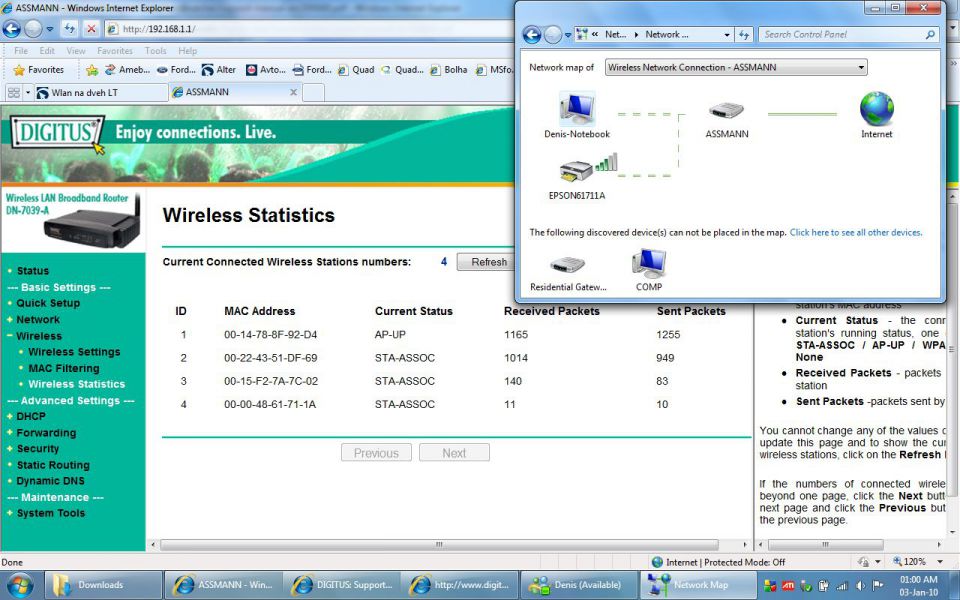The height and width of the screenshot is (600, 960).
Task: Click MAC address 00-14-78-8F-92-D4
Action: (x=271, y=335)
